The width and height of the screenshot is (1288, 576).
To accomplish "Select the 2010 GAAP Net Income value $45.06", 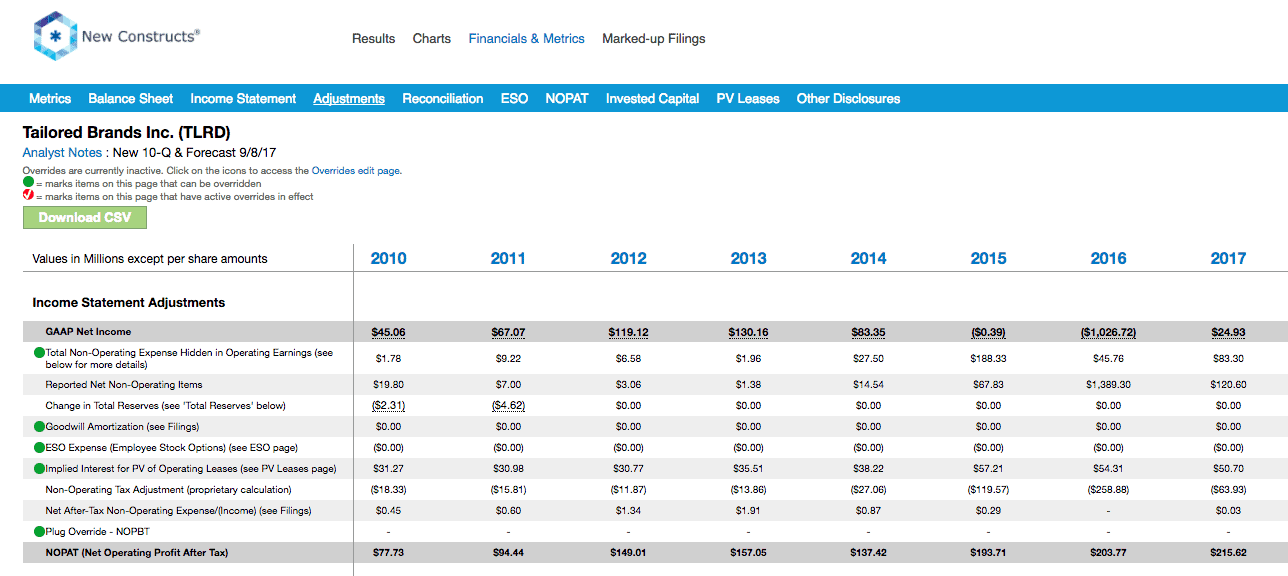I will pyautogui.click(x=389, y=332).
